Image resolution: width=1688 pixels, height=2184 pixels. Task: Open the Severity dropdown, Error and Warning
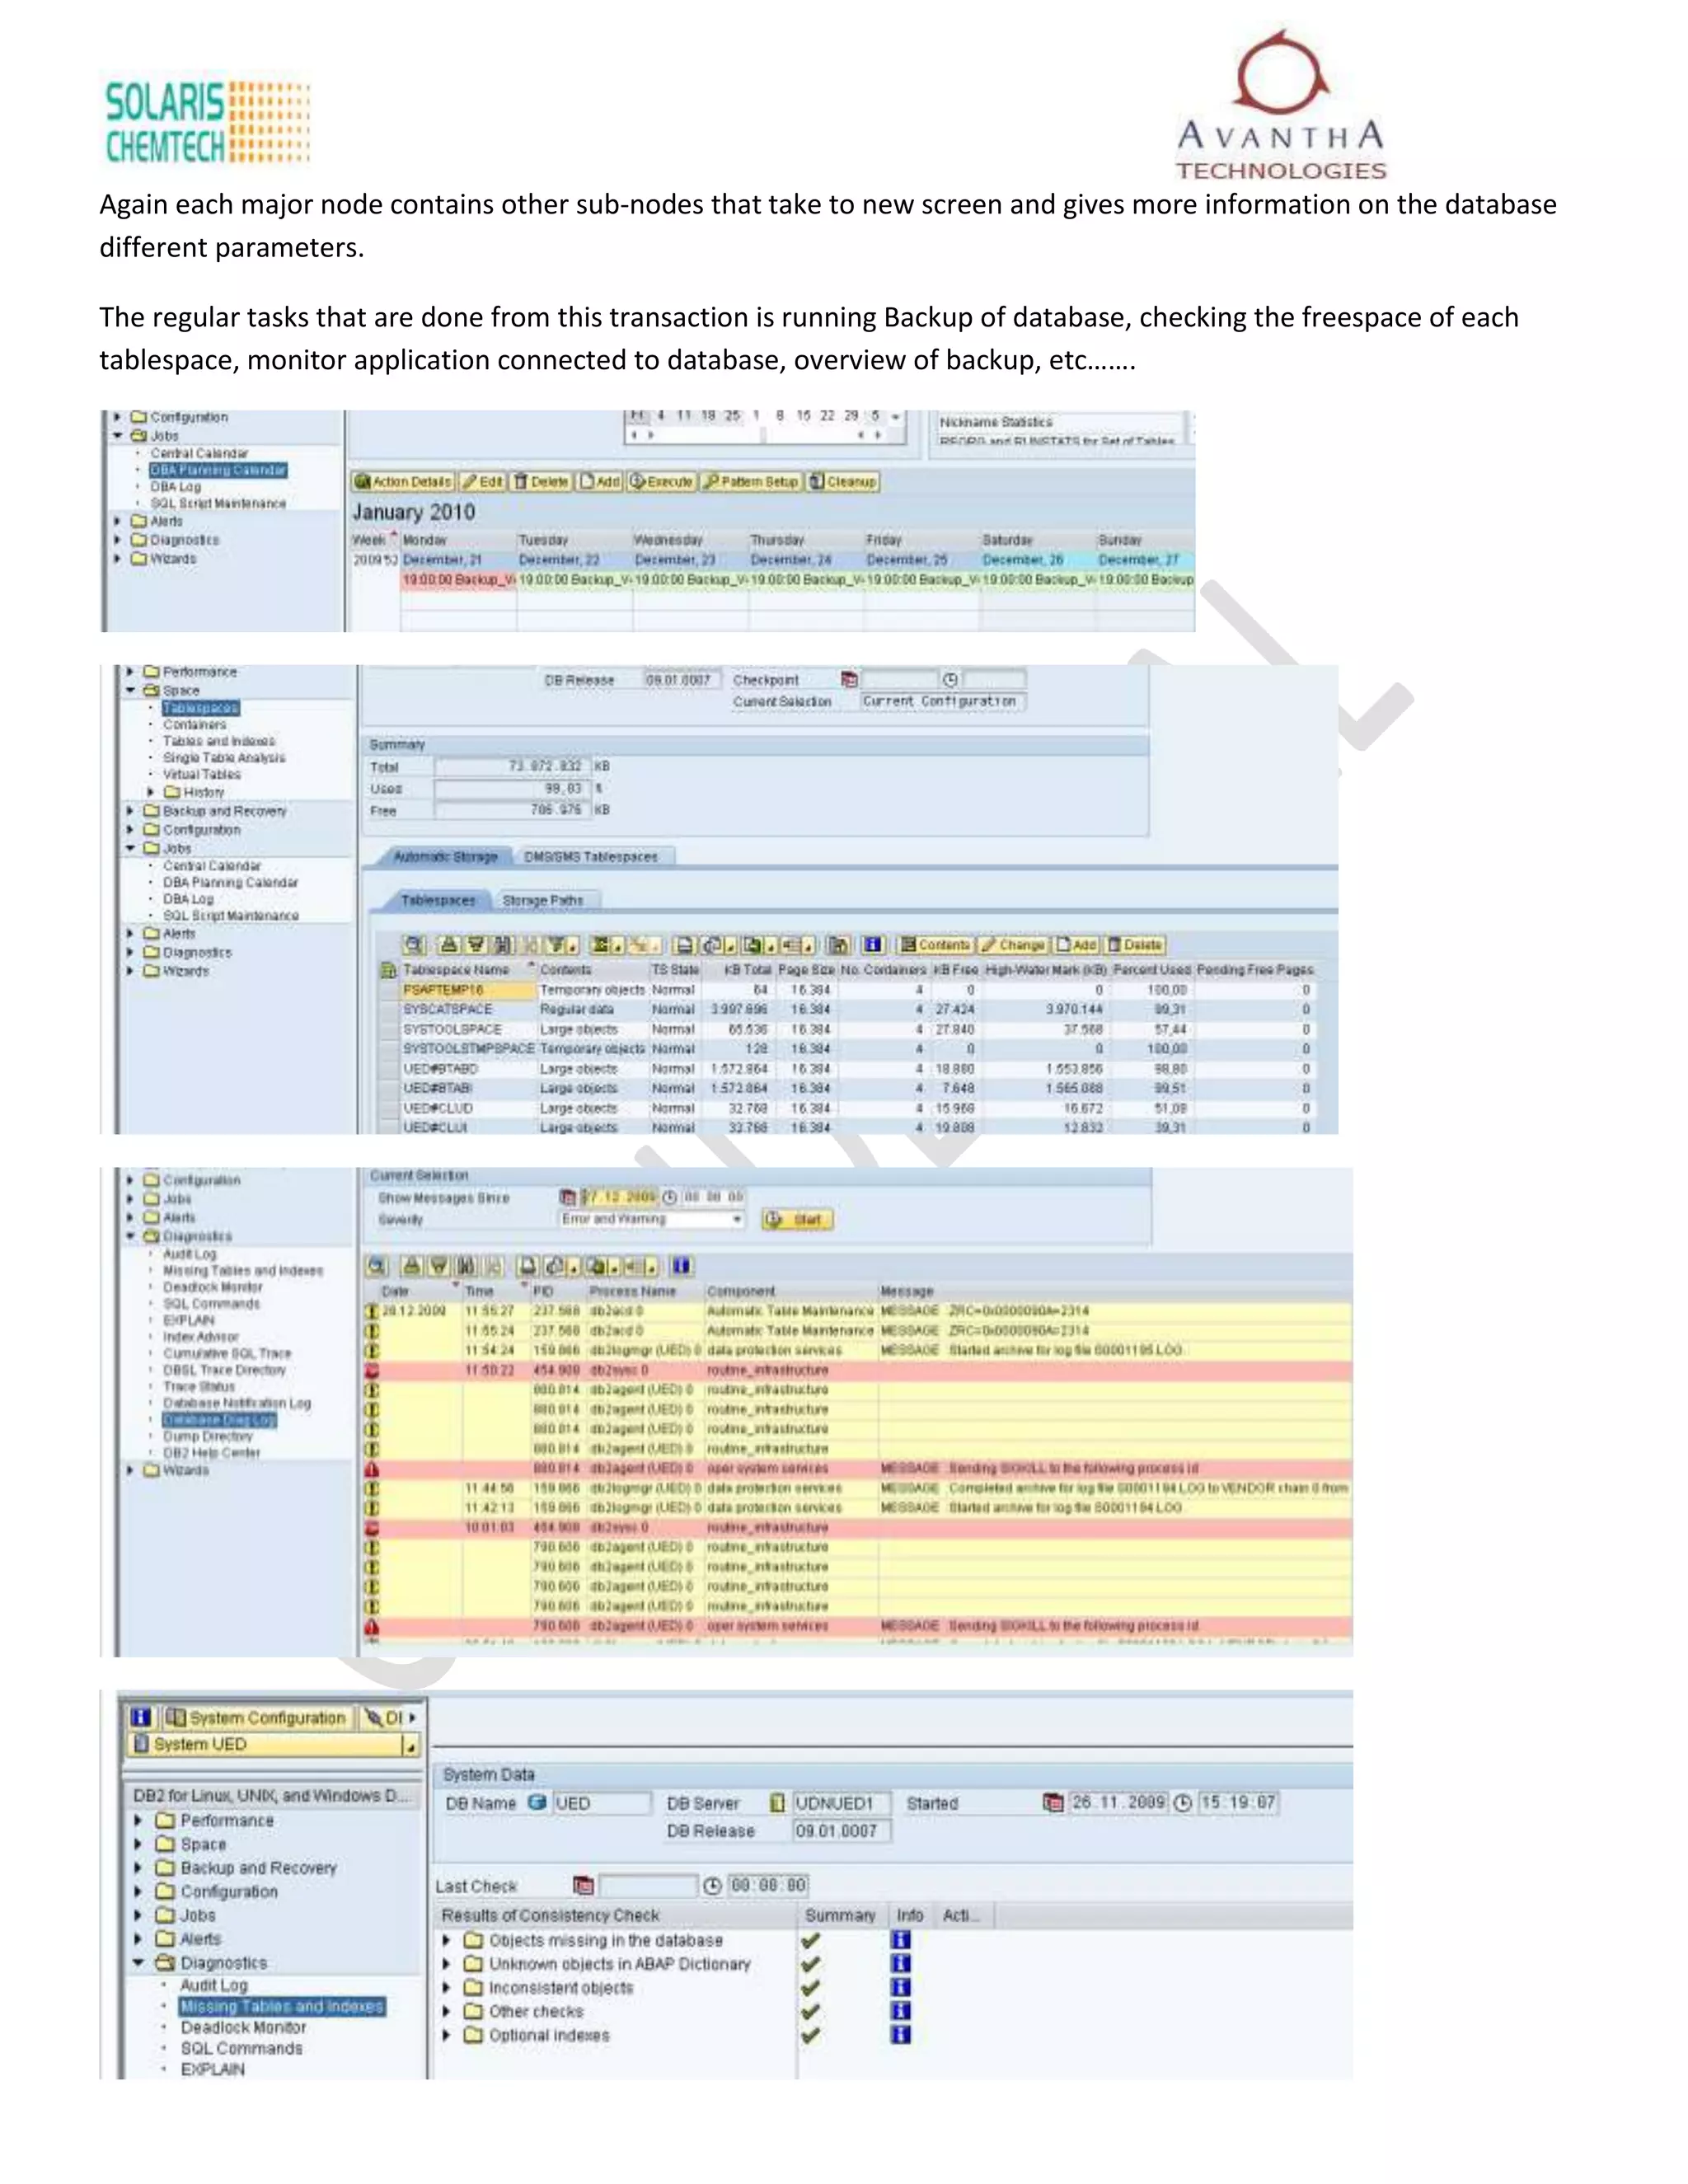click(652, 1219)
